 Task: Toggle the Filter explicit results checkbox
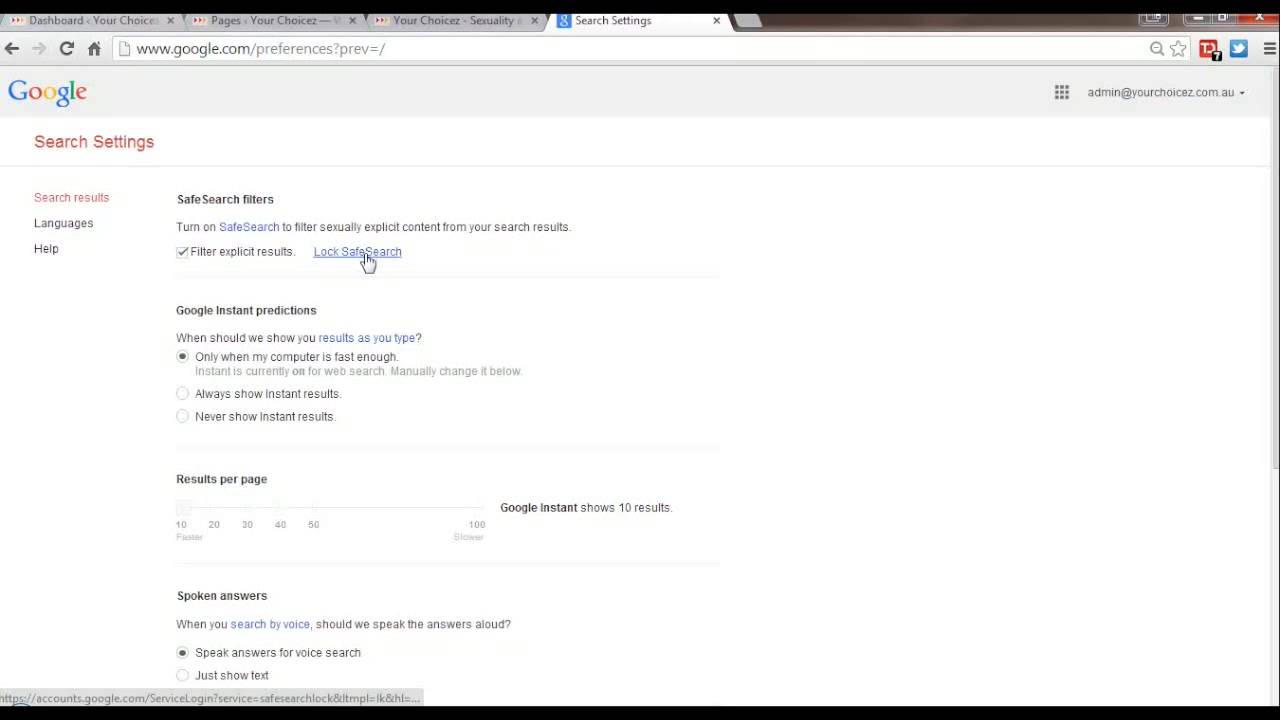click(182, 252)
